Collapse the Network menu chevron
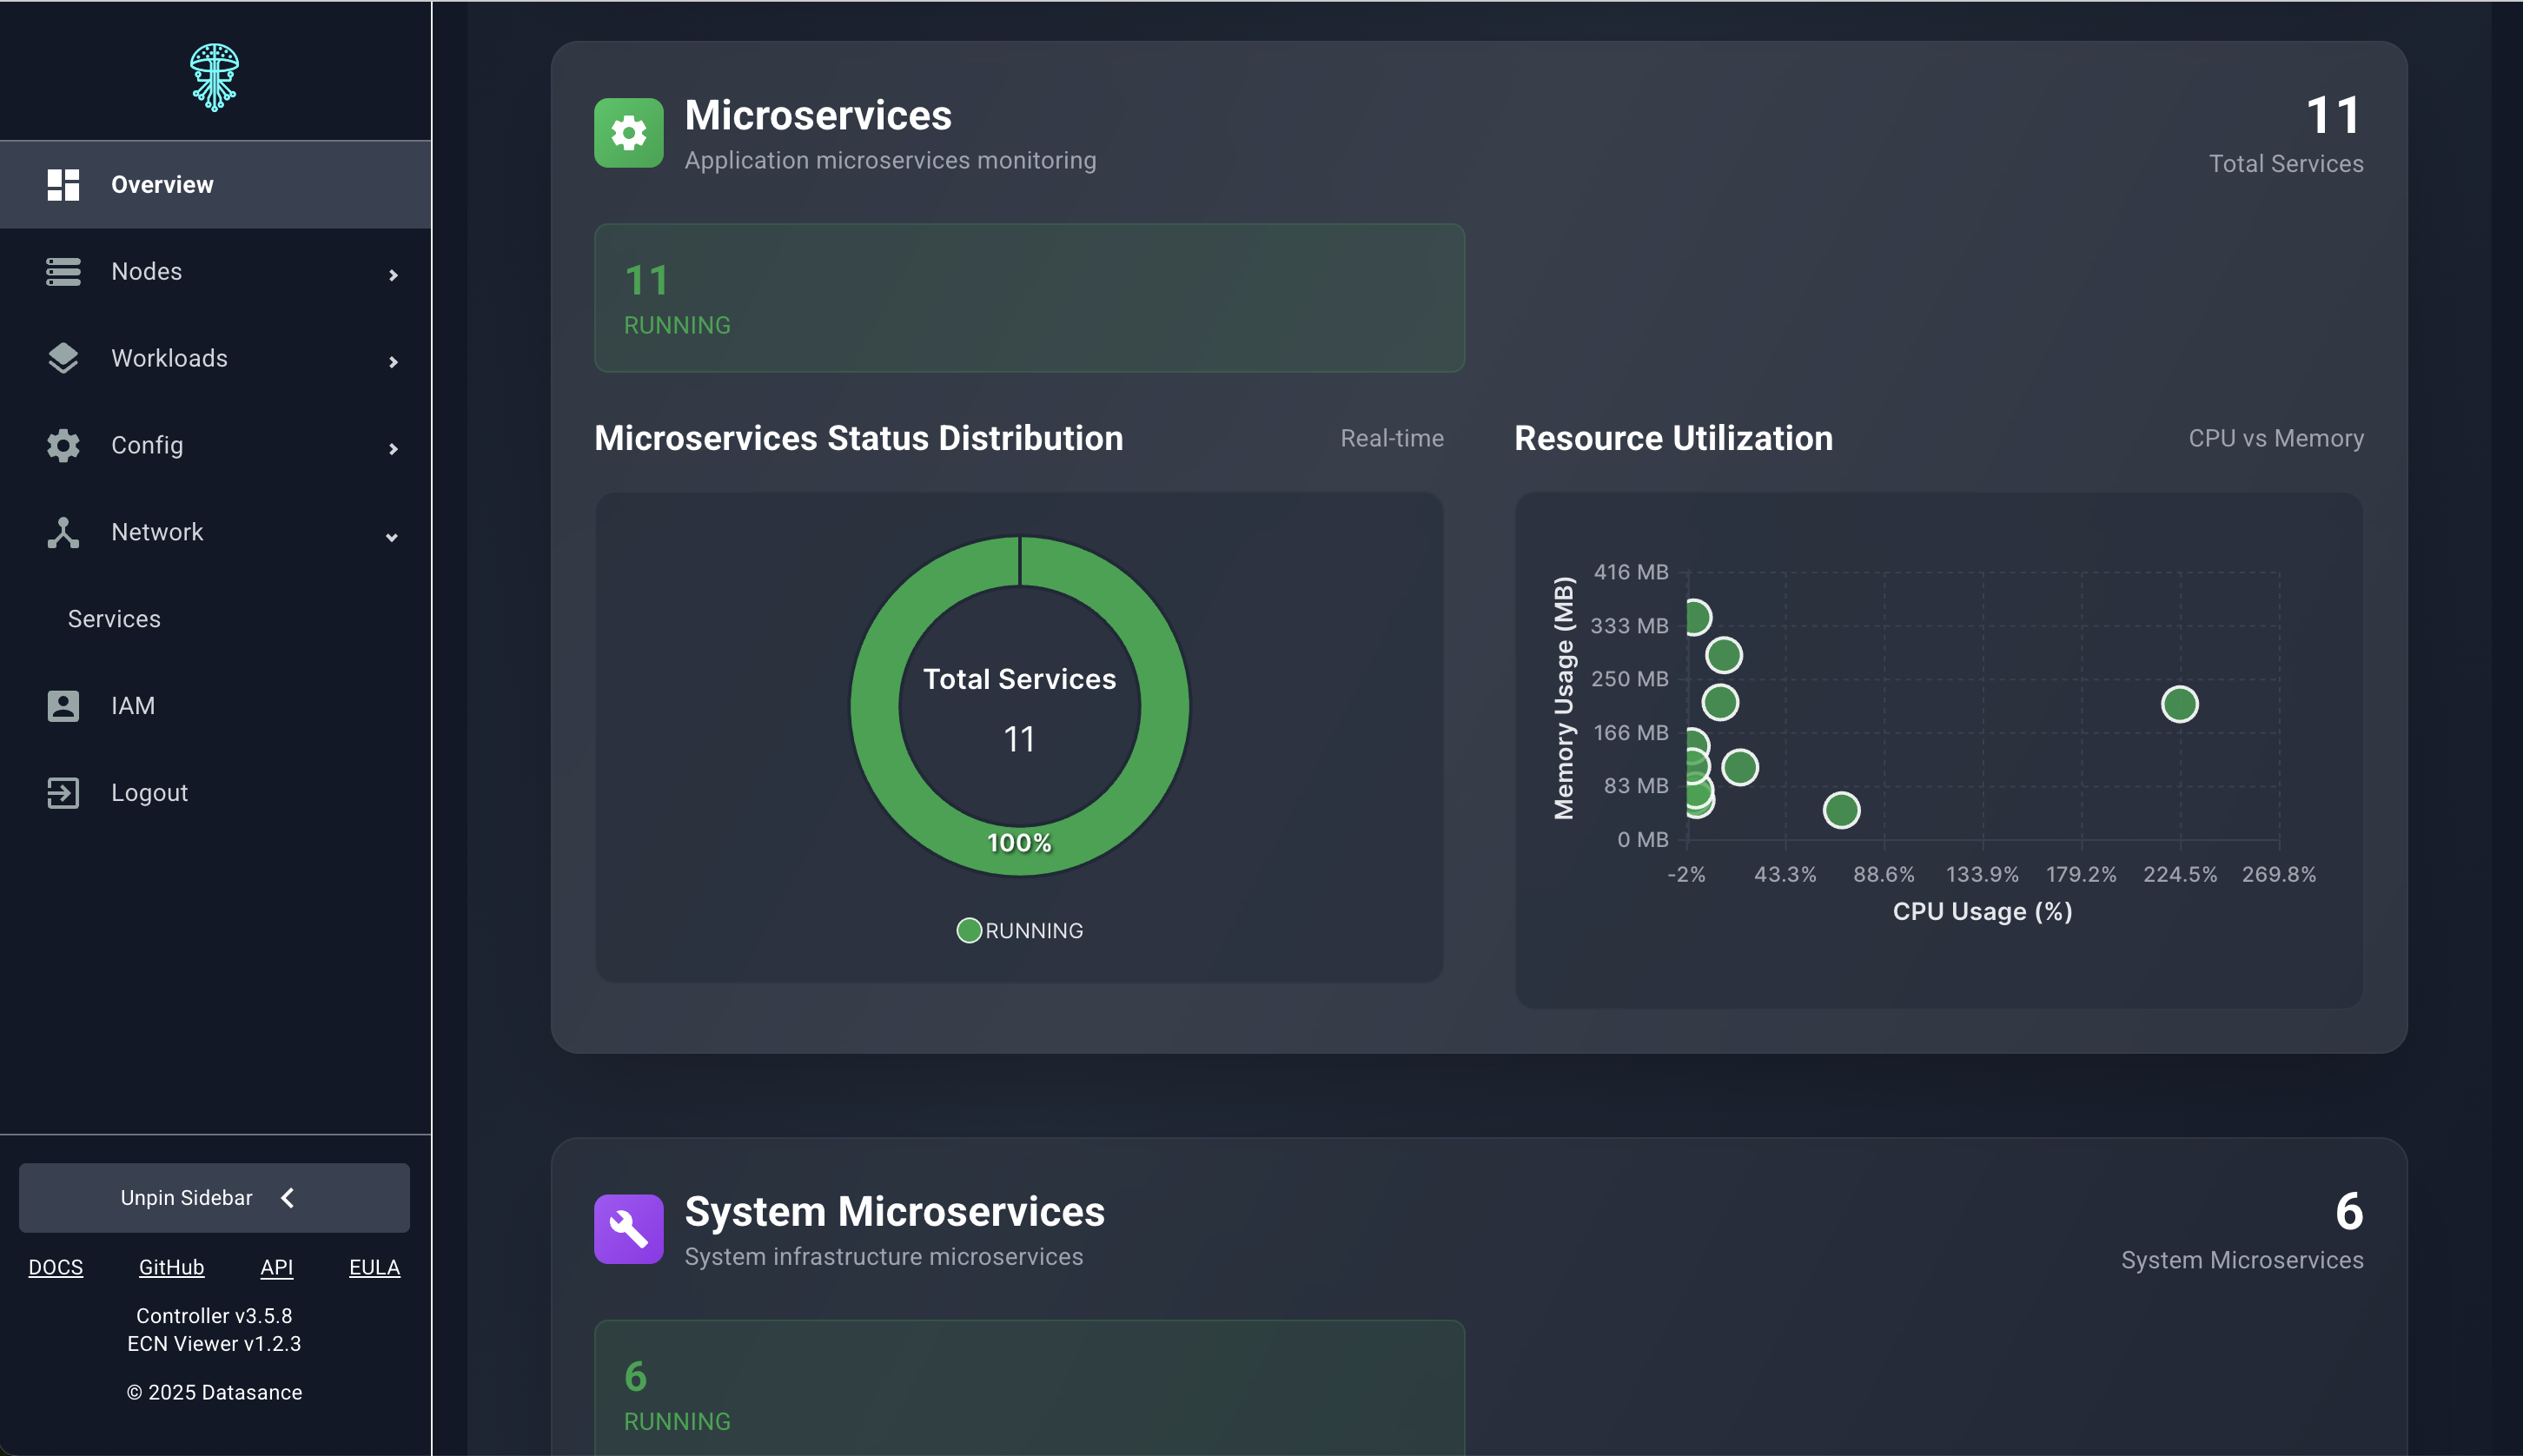This screenshot has height=1456, width=2523. click(392, 536)
